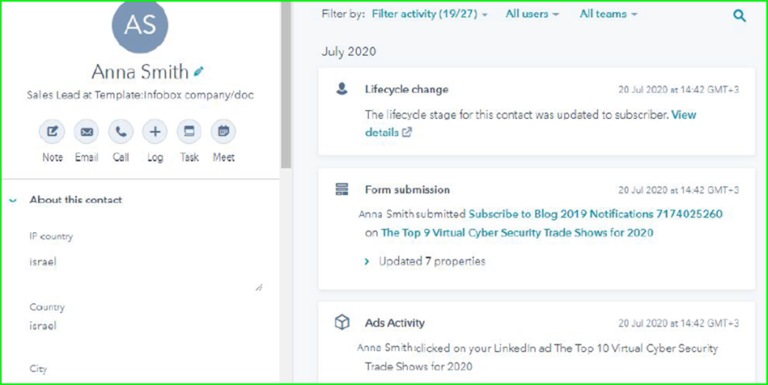Click the Lifecycle change person icon
Screen dimensions: 768x385
[342, 89]
